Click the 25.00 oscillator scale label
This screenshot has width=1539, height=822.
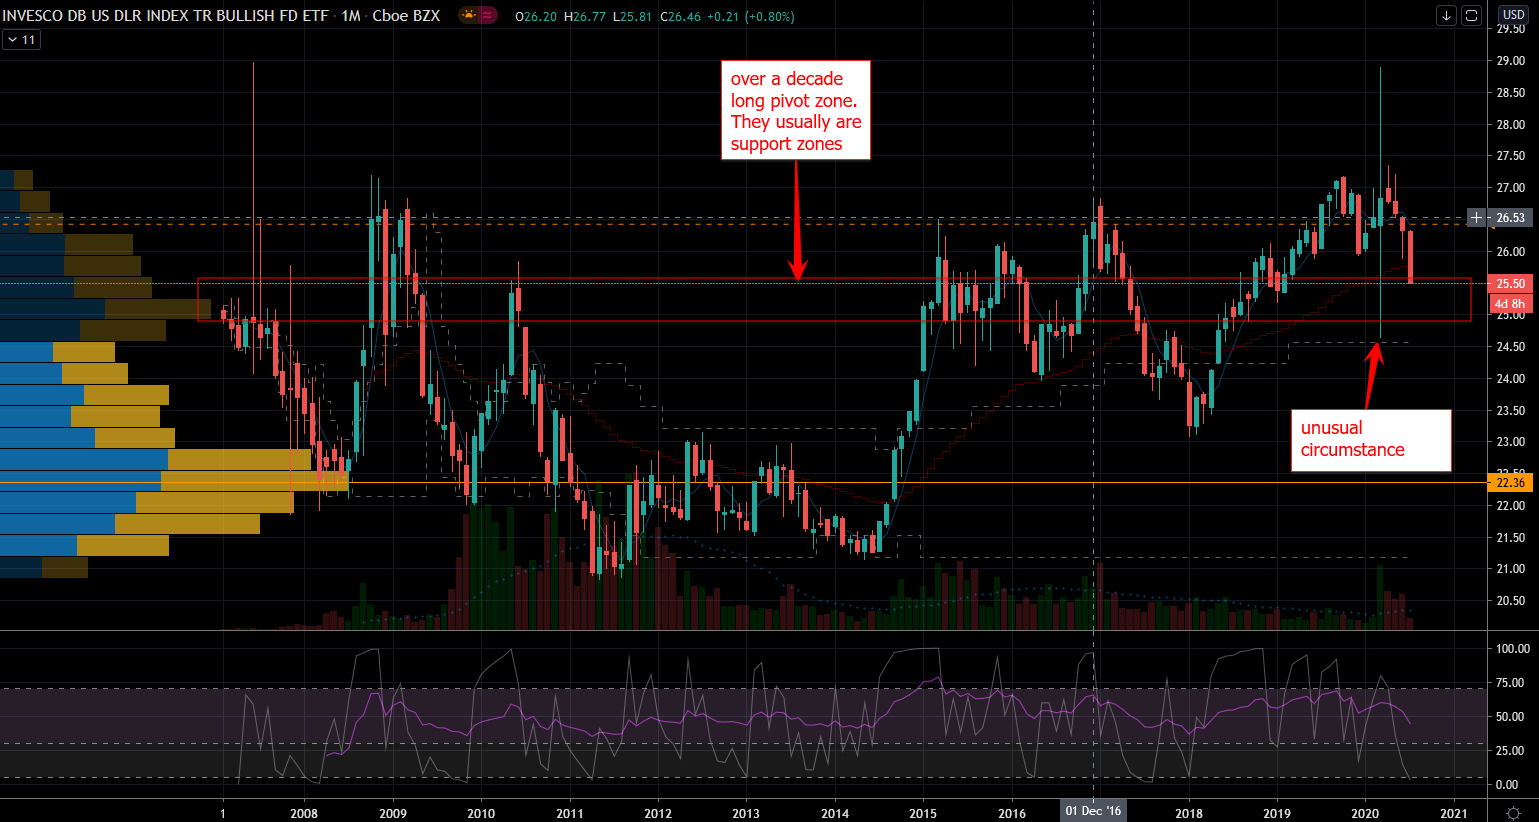1511,751
